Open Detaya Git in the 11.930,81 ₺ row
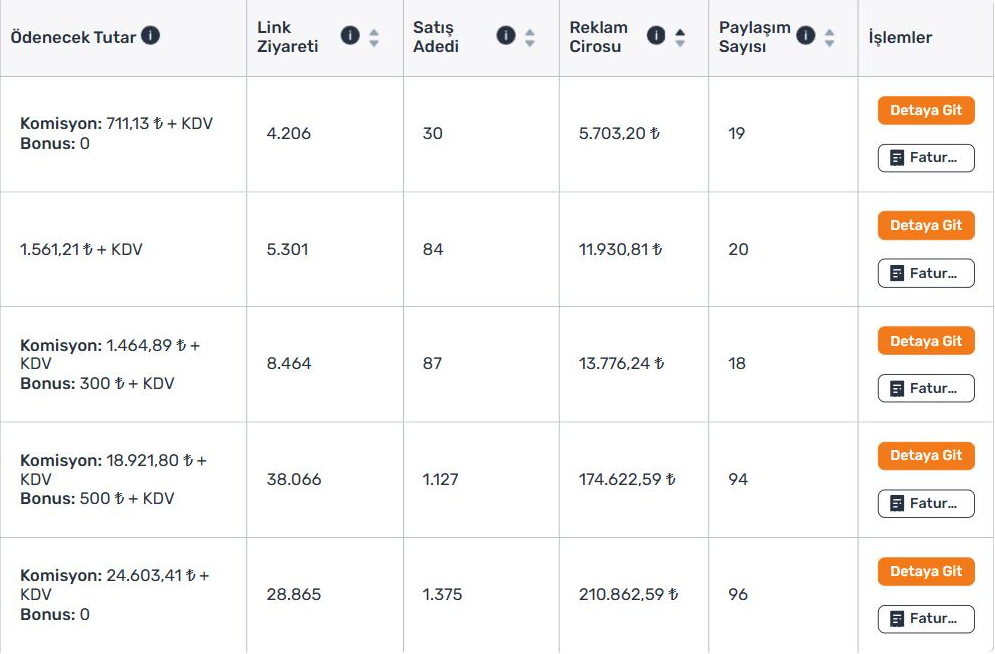This screenshot has height=654, width=995. (926, 225)
